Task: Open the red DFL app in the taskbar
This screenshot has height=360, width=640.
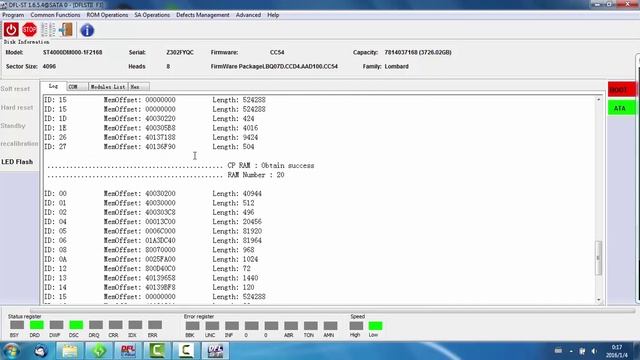Action: click(128, 351)
